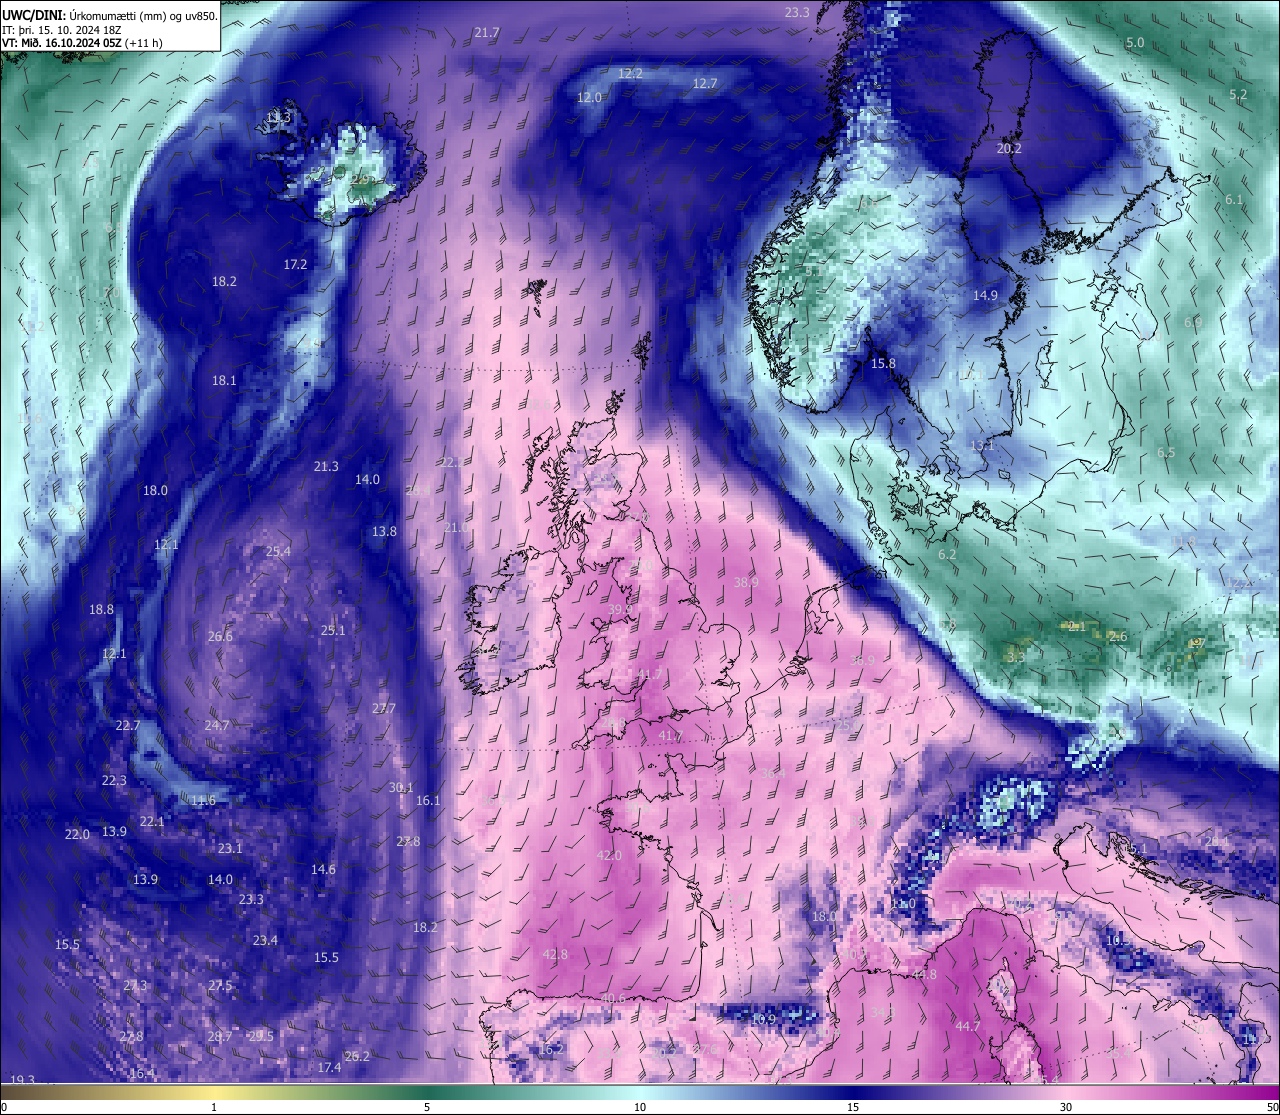
Task: Click the map value 26.6
Action: (x=220, y=637)
